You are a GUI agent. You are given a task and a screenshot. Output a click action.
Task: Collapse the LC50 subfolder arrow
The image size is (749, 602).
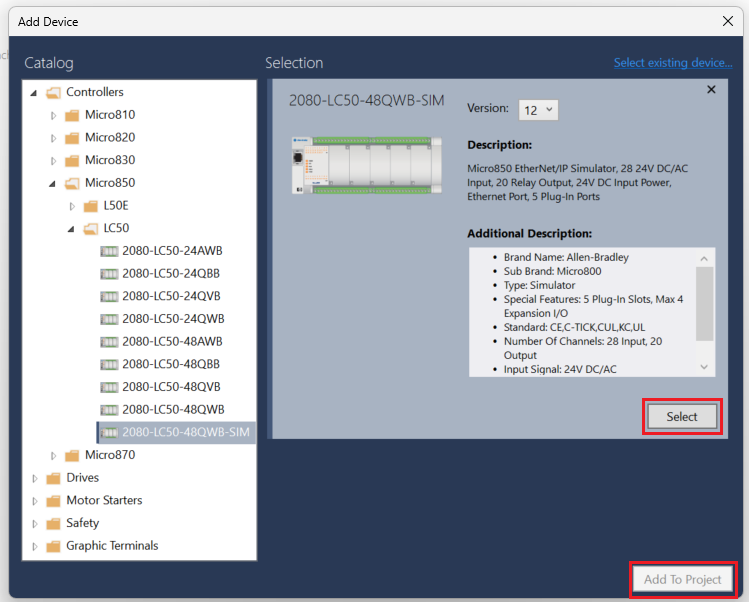(x=71, y=229)
